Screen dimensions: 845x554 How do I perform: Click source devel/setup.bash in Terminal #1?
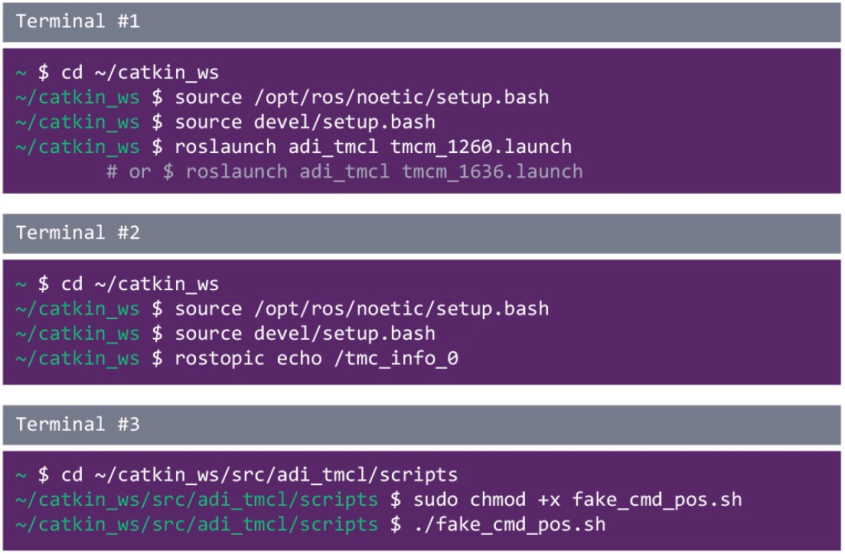coord(305,122)
